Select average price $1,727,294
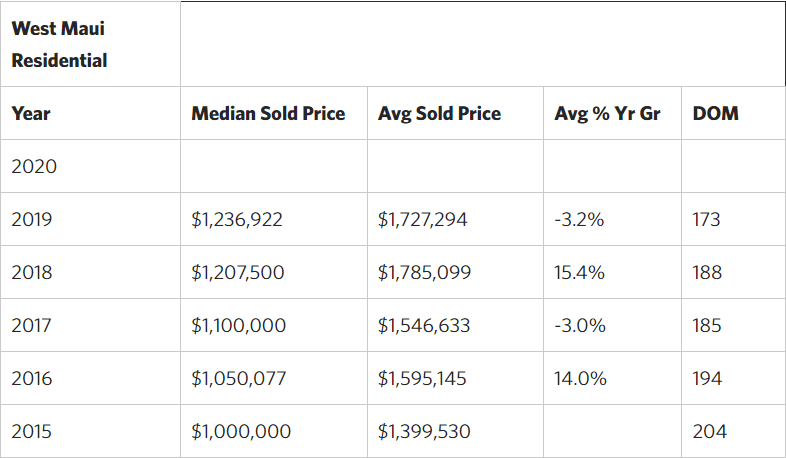 pos(423,219)
